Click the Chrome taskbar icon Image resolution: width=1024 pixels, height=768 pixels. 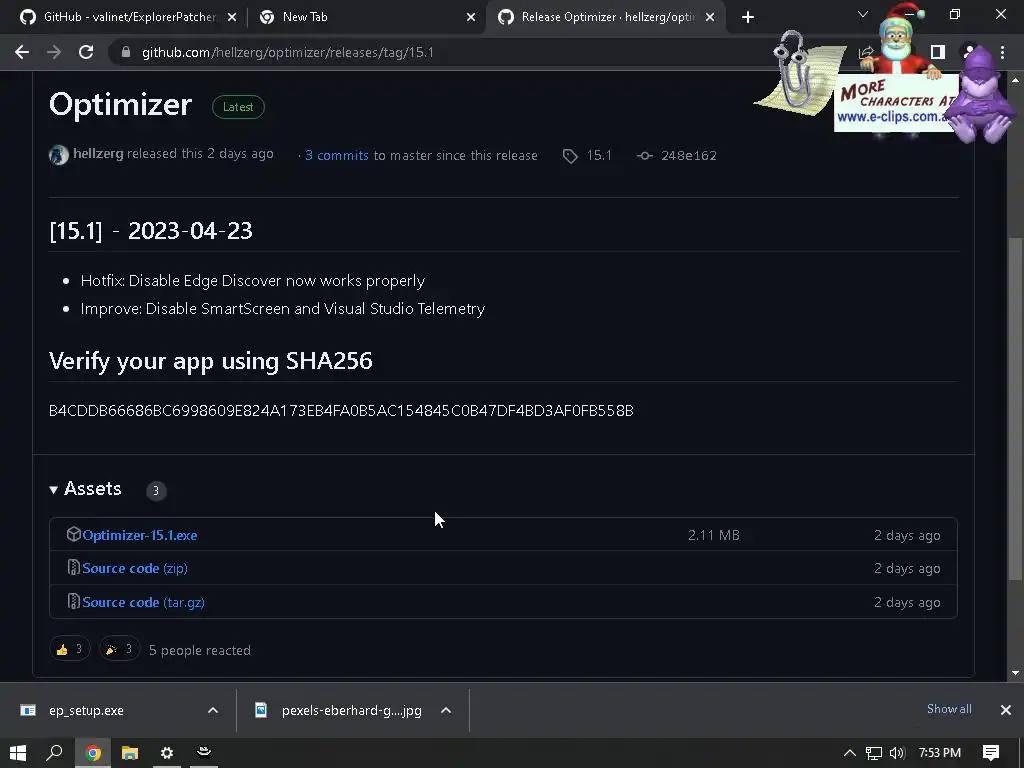click(93, 753)
